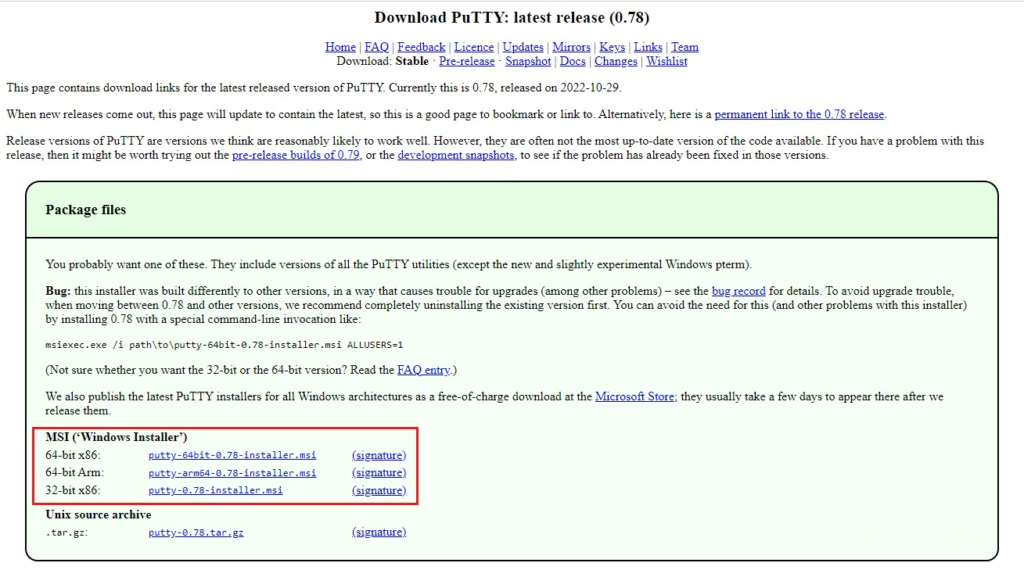The image size is (1024, 570).
Task: Download putty-64bit-0.78-installer.msi
Action: (x=232, y=455)
